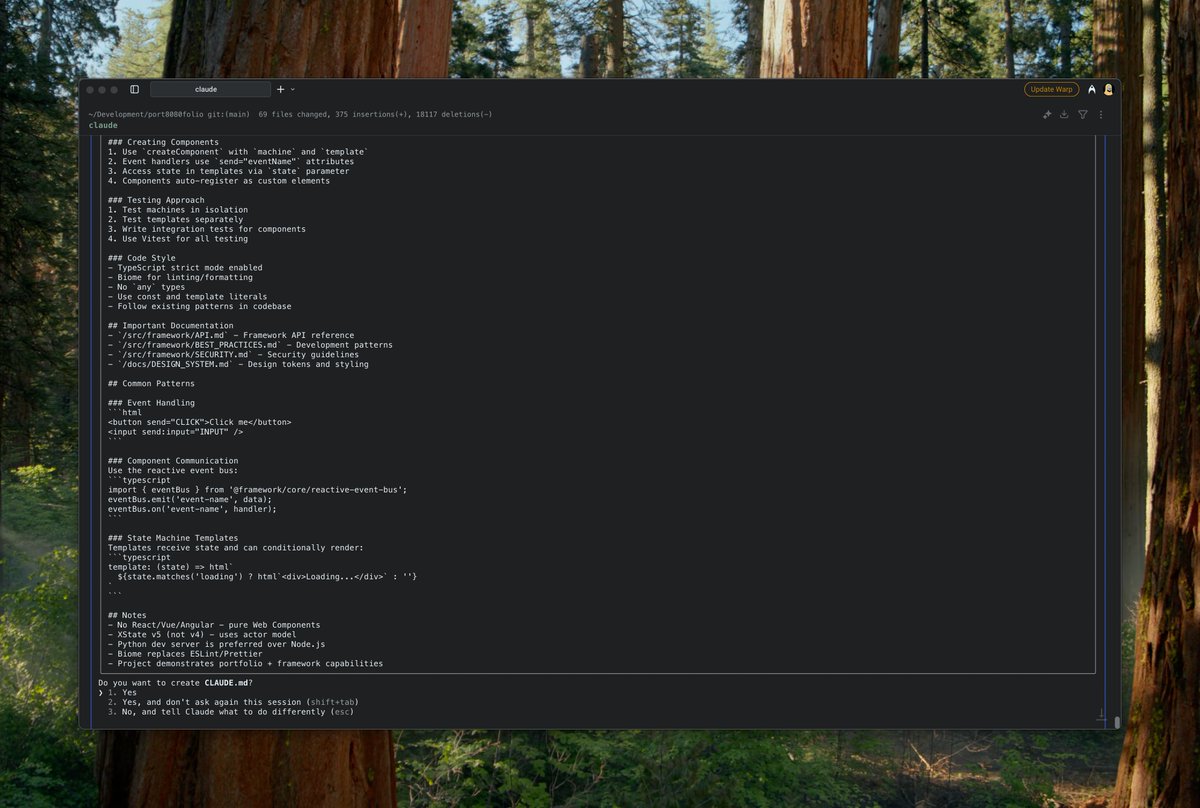Viewport: 1200px width, 808px height.
Task: Choose option '1. Yes'
Action: (122, 692)
